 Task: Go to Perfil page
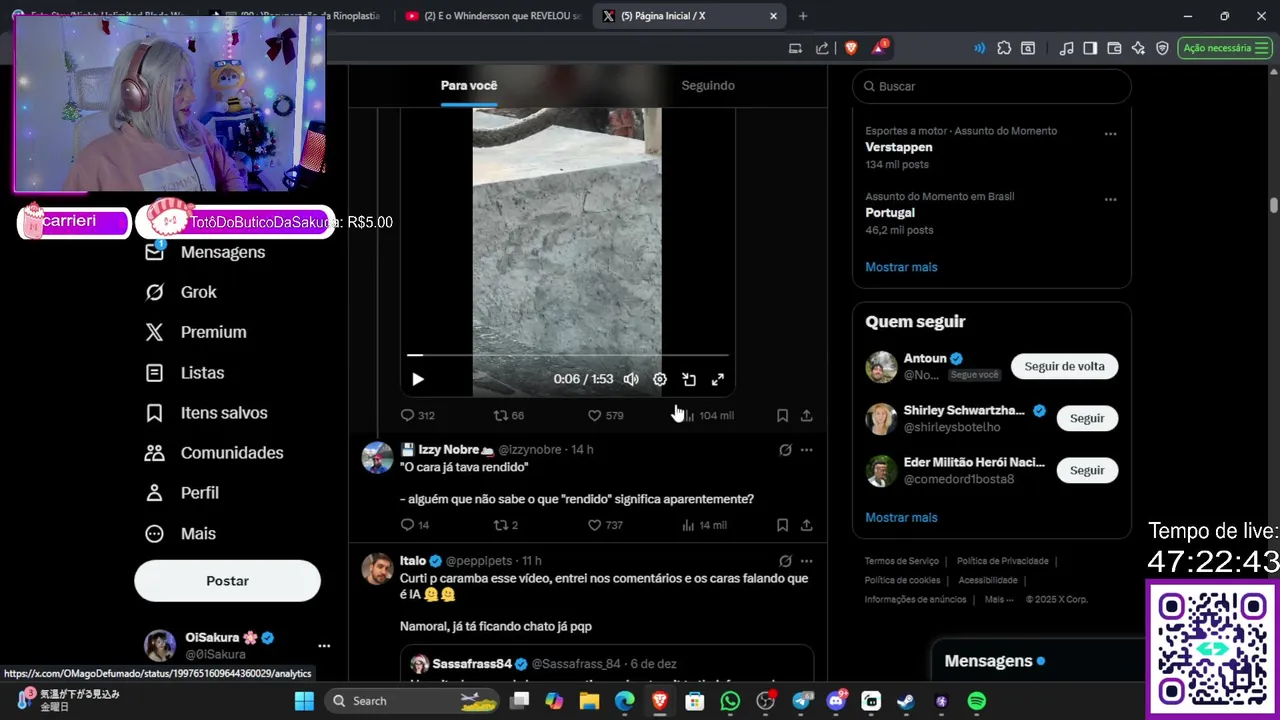coord(183,493)
